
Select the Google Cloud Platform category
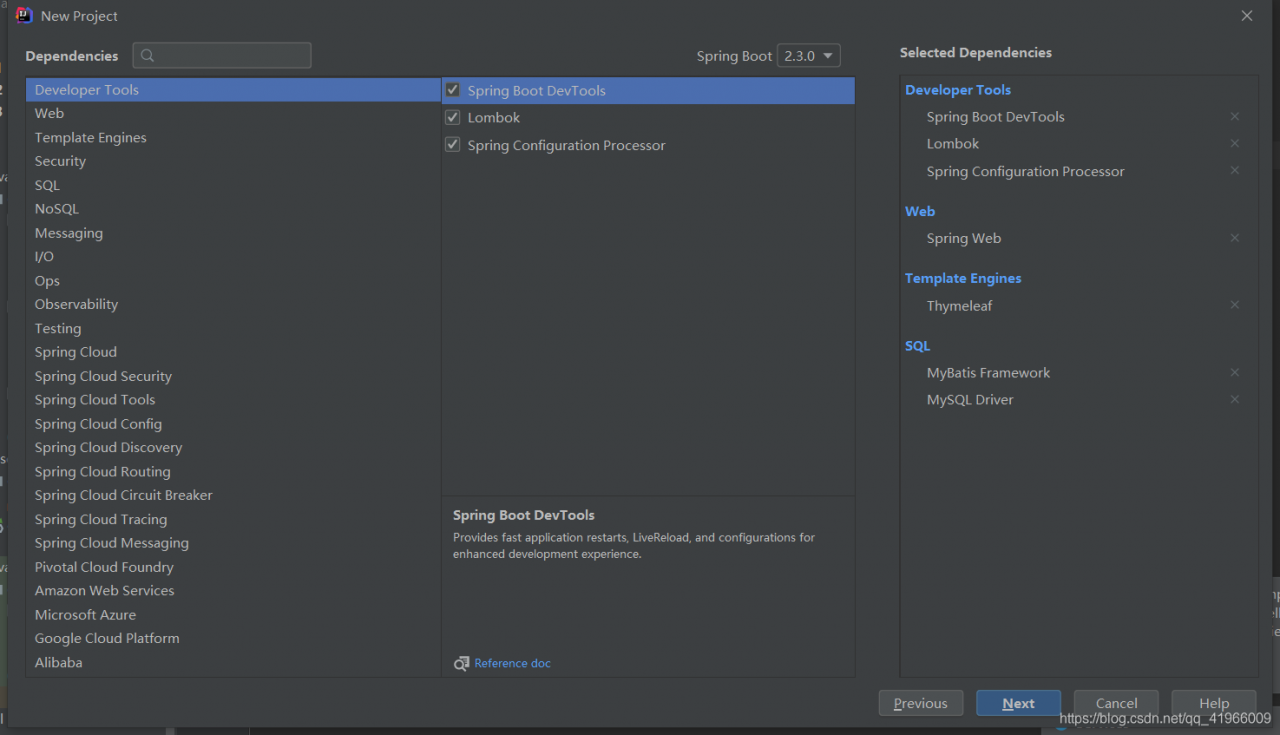[x=233, y=638]
